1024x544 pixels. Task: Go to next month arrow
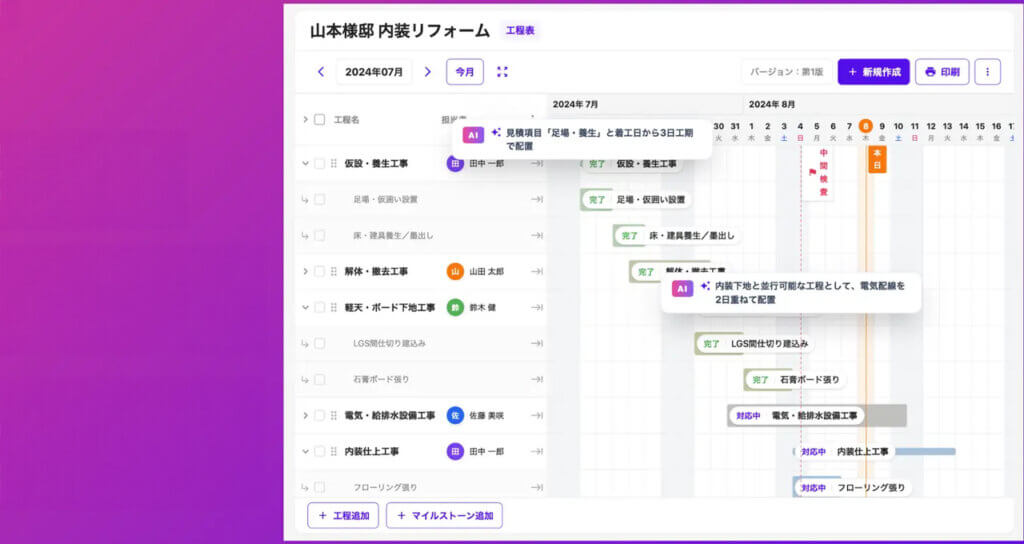(x=428, y=72)
